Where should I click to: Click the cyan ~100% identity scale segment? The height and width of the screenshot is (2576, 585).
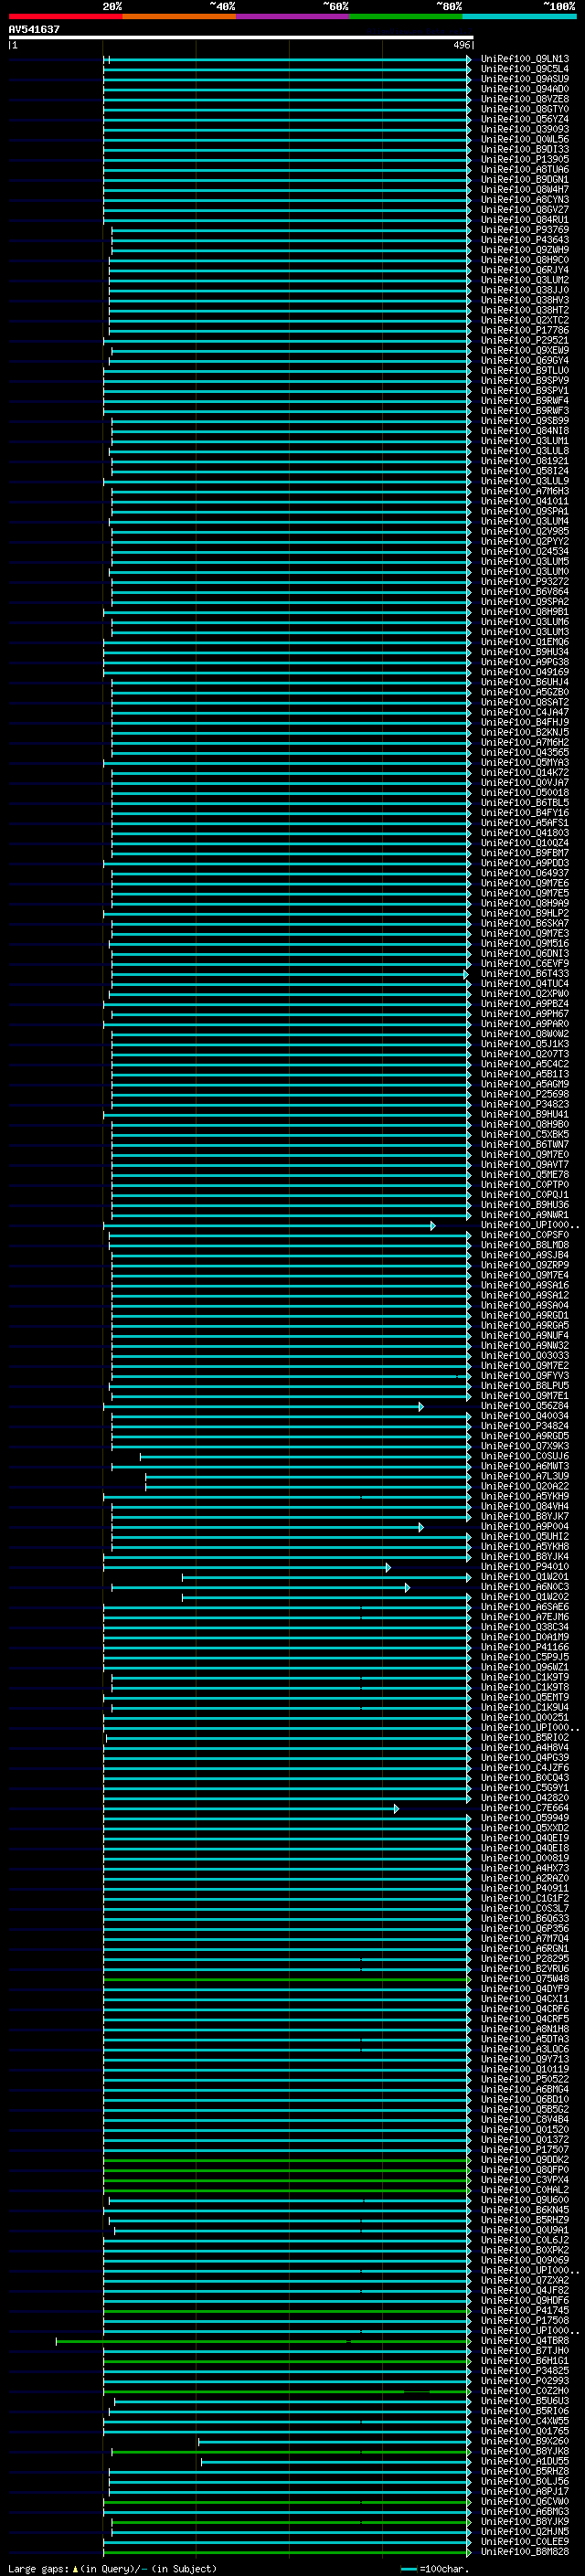pos(519,16)
